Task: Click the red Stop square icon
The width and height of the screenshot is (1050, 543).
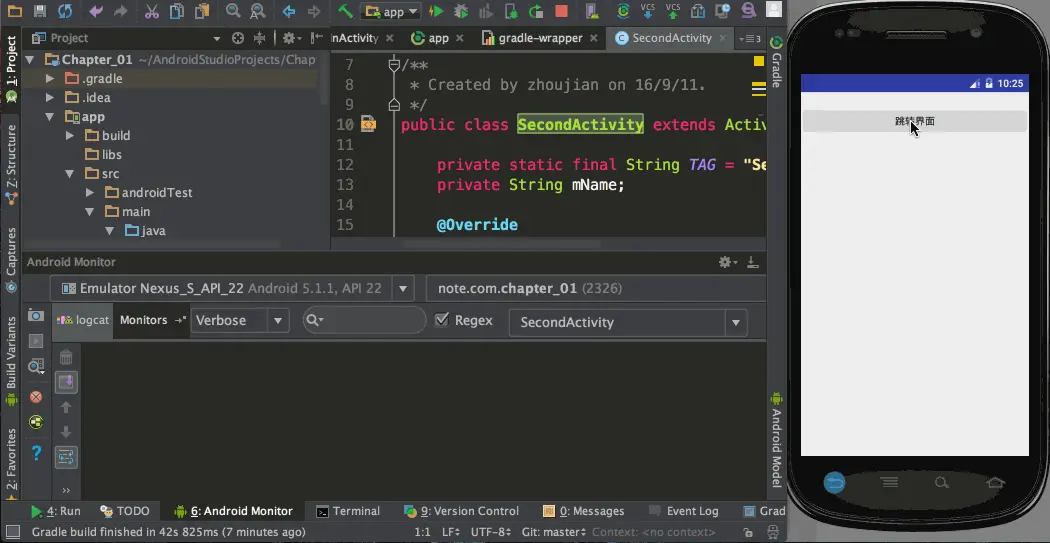Action: point(561,11)
